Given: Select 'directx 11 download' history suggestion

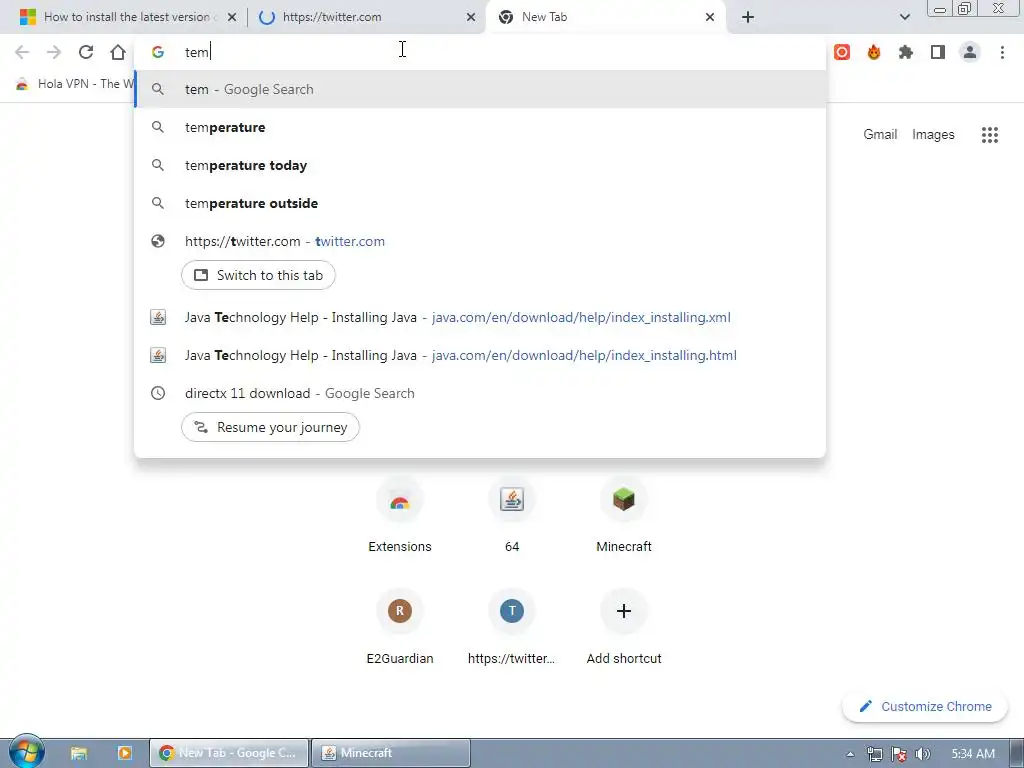Looking at the screenshot, I should point(479,393).
